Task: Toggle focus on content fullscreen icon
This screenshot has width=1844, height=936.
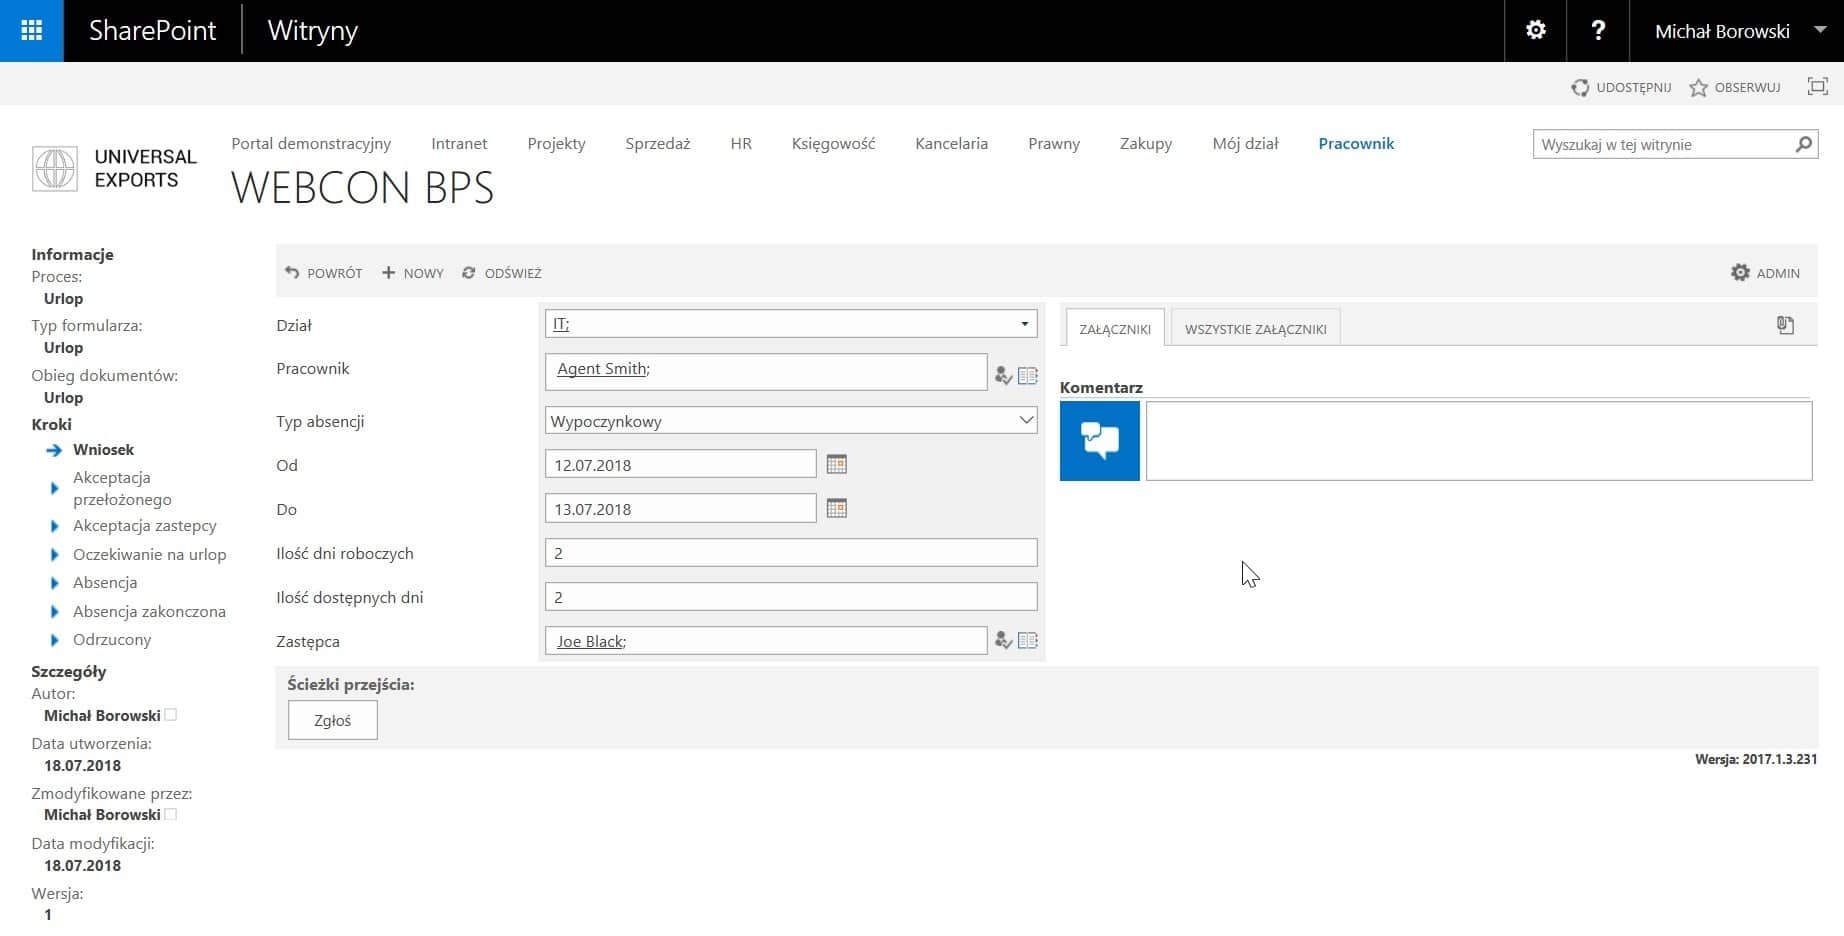Action: coord(1818,87)
